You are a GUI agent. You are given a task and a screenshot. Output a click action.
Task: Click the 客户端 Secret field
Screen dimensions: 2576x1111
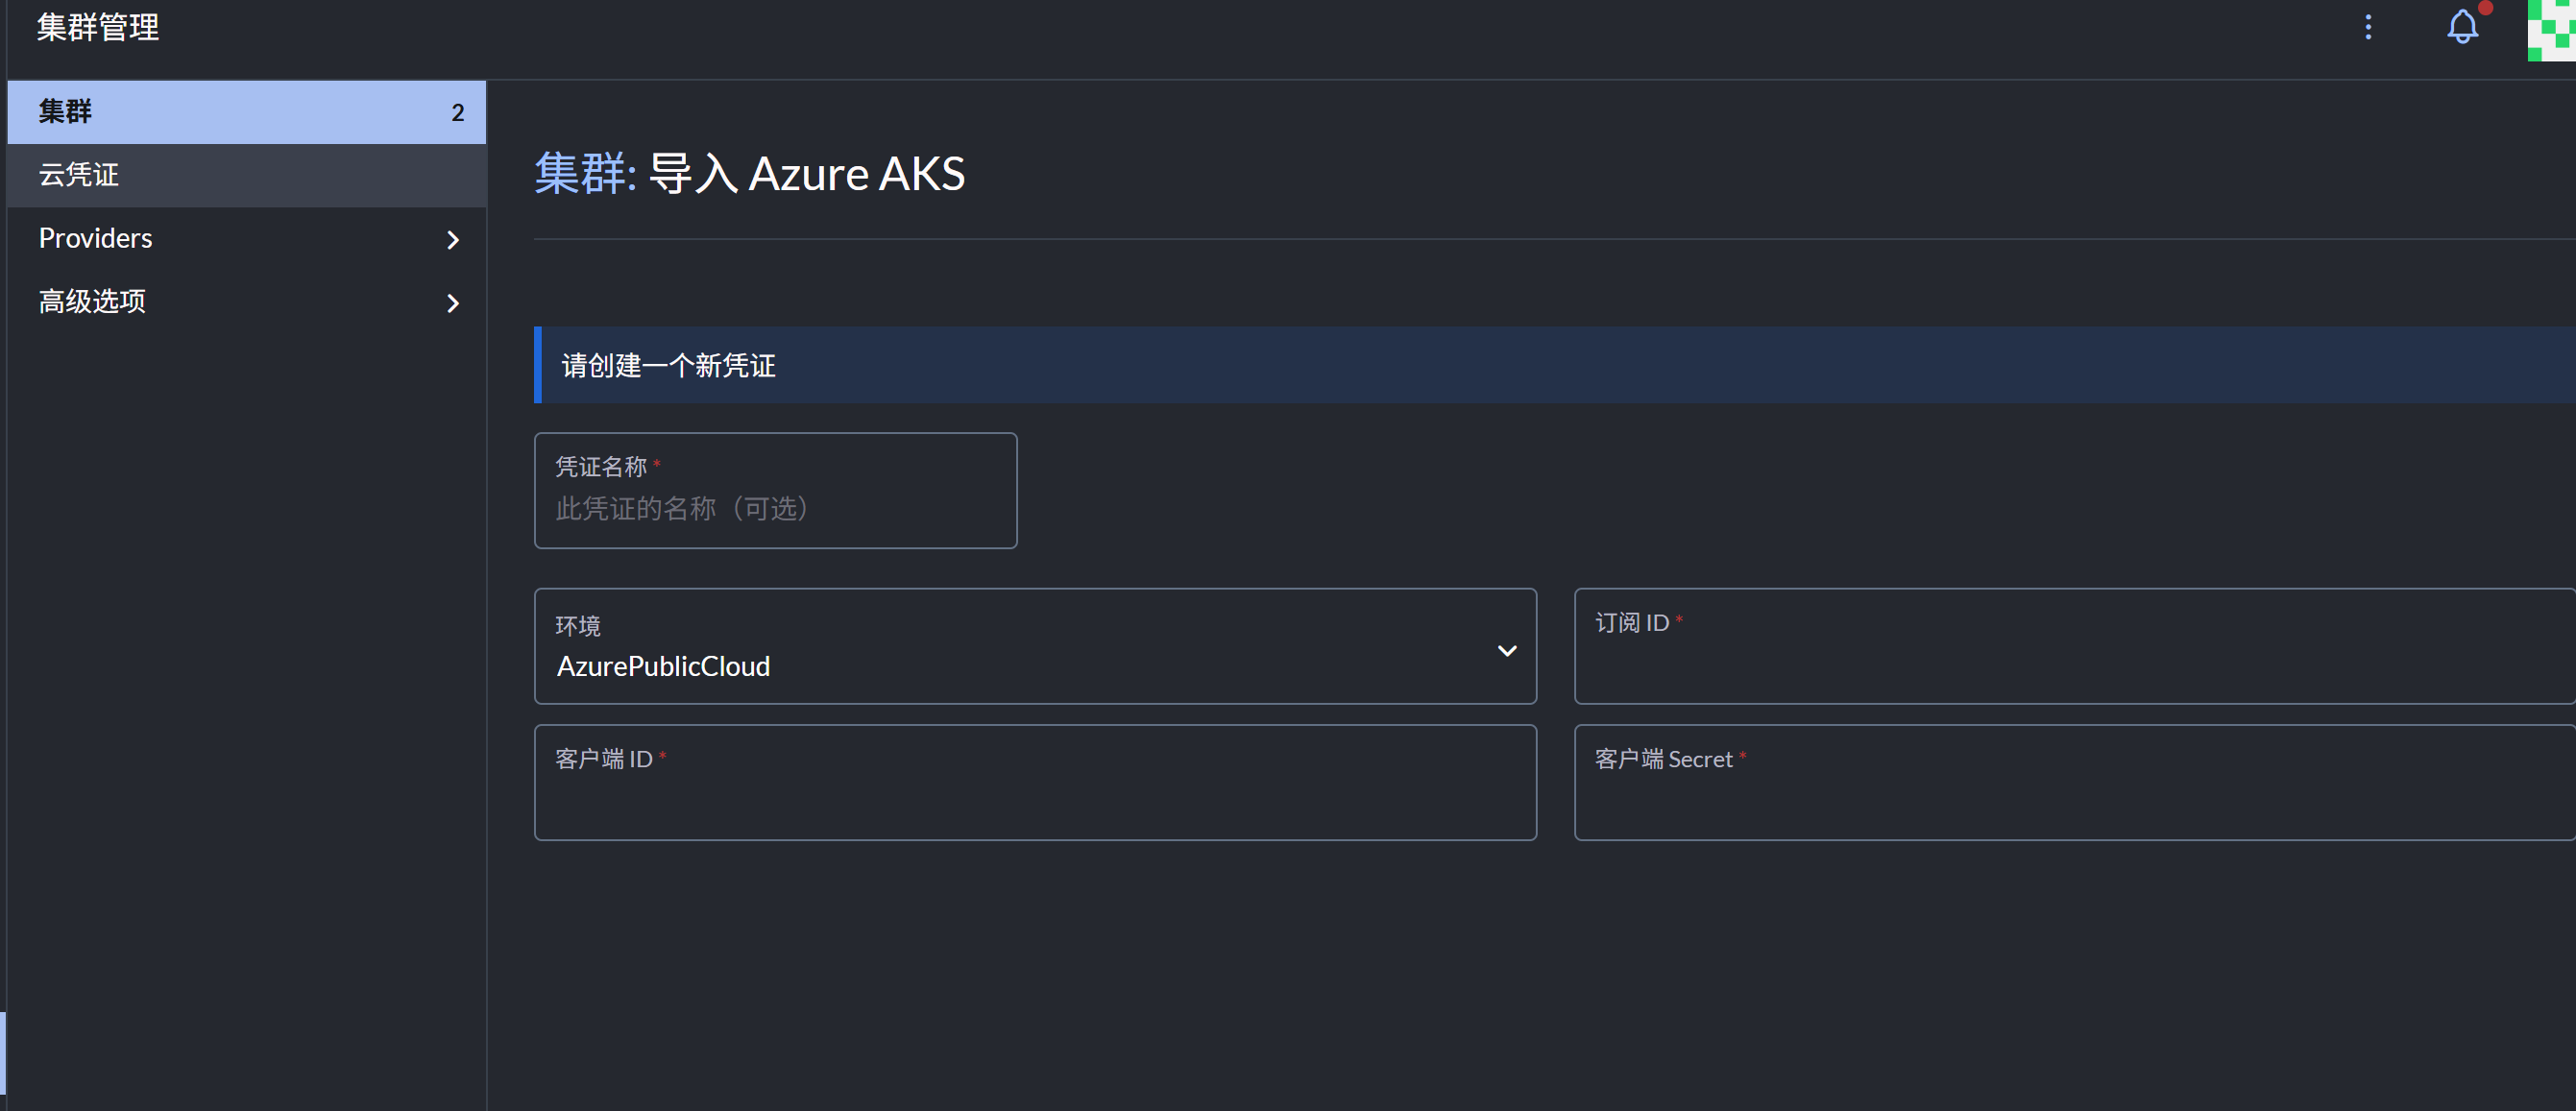[2072, 797]
